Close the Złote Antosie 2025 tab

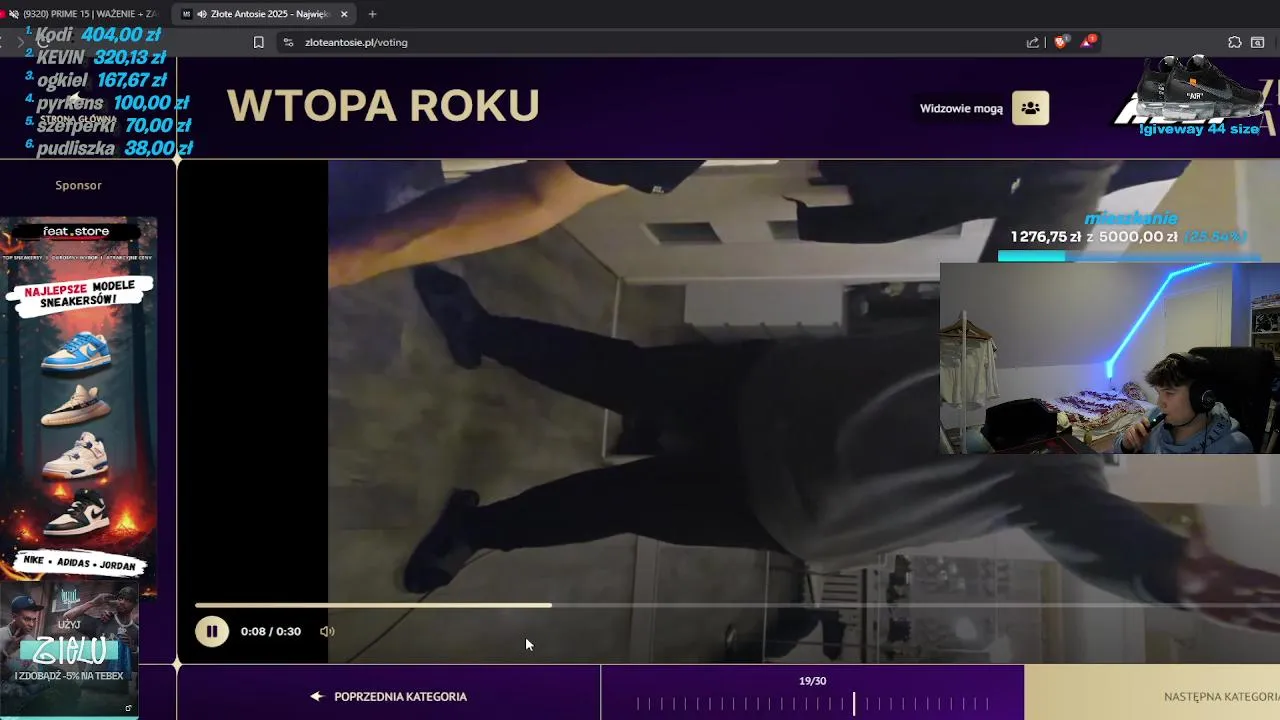pyautogui.click(x=344, y=14)
